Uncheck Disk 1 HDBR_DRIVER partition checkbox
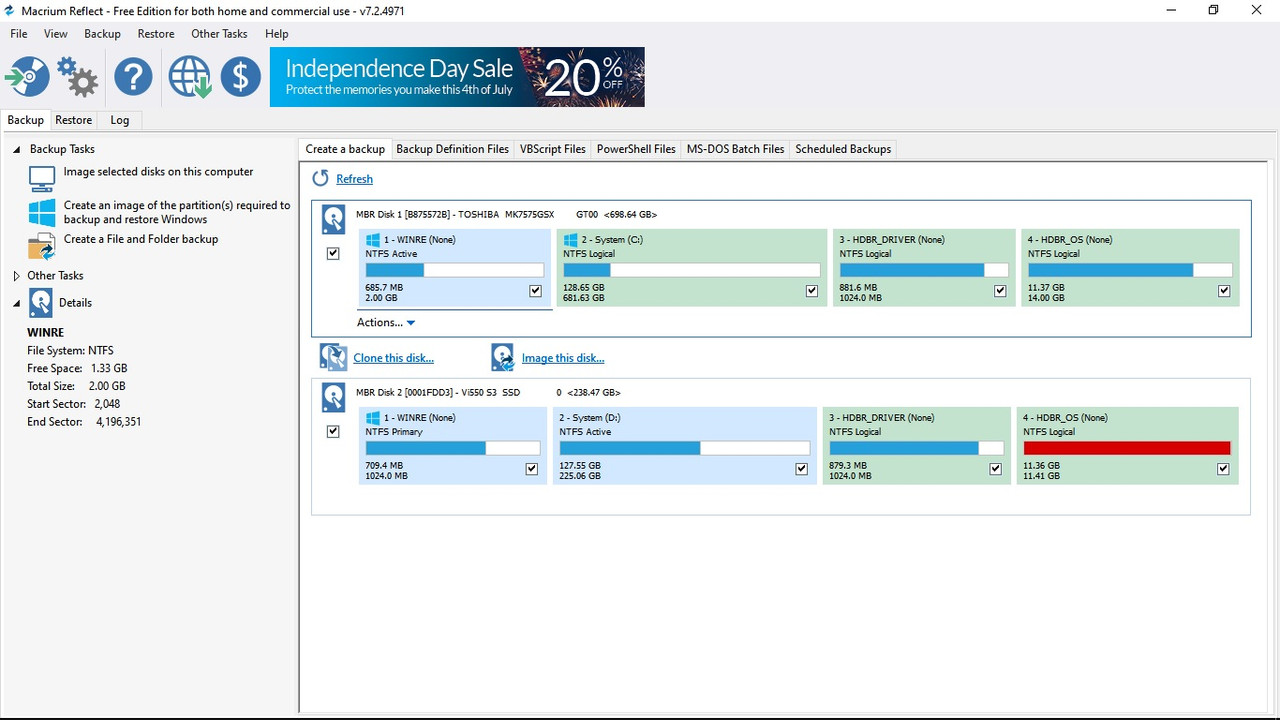The width and height of the screenshot is (1280, 720). click(x=1000, y=291)
